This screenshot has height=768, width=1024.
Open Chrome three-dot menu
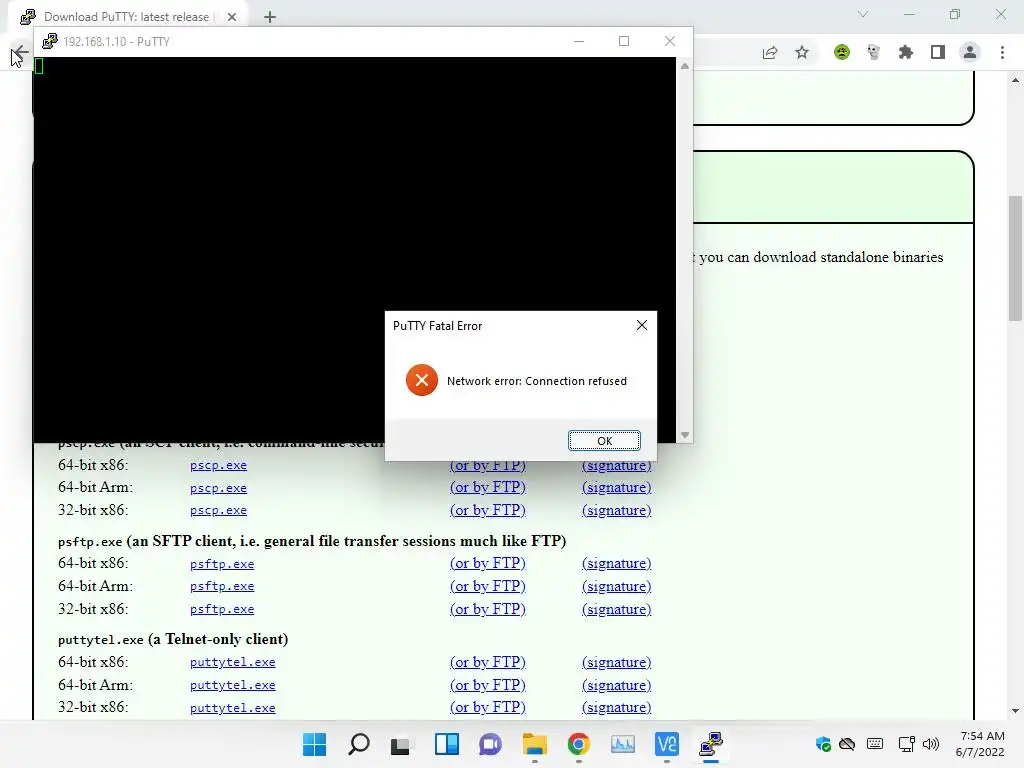pos(1002,52)
